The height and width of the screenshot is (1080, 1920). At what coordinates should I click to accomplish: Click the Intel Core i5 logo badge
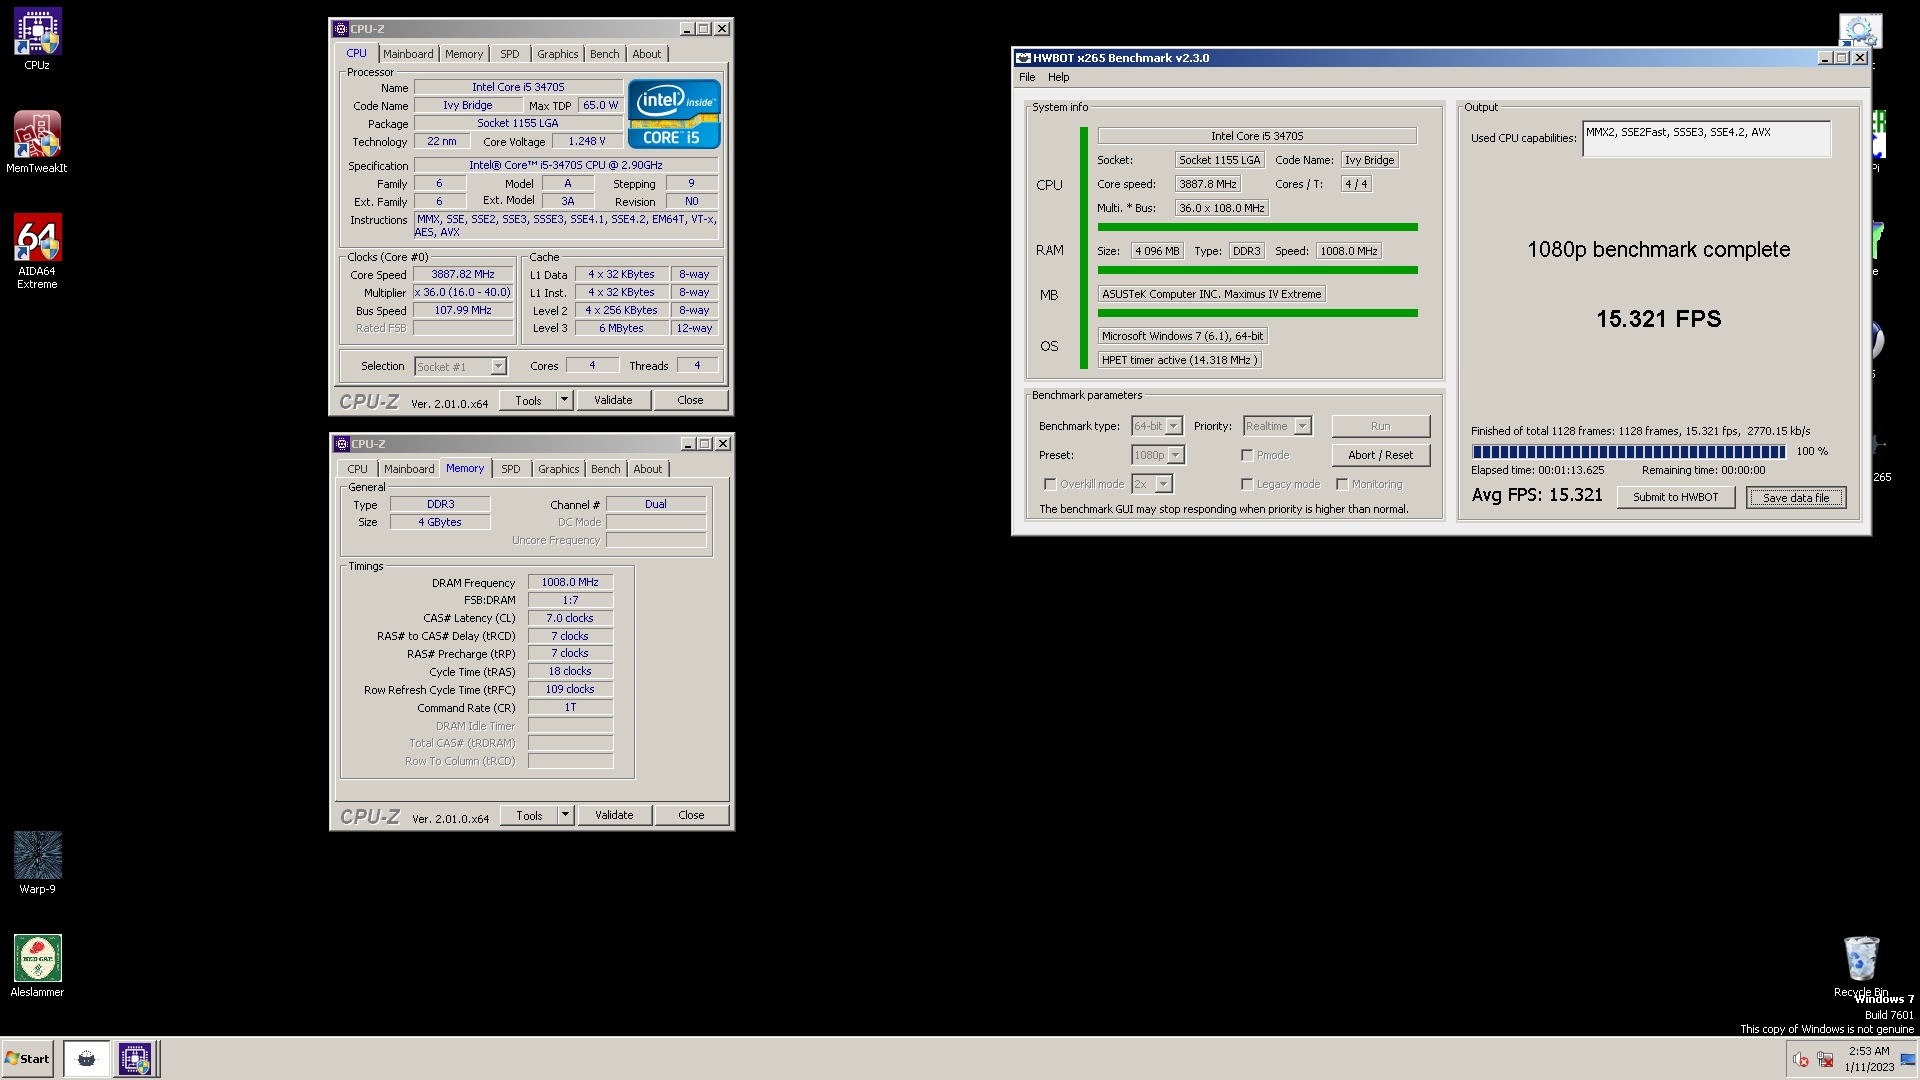(674, 114)
